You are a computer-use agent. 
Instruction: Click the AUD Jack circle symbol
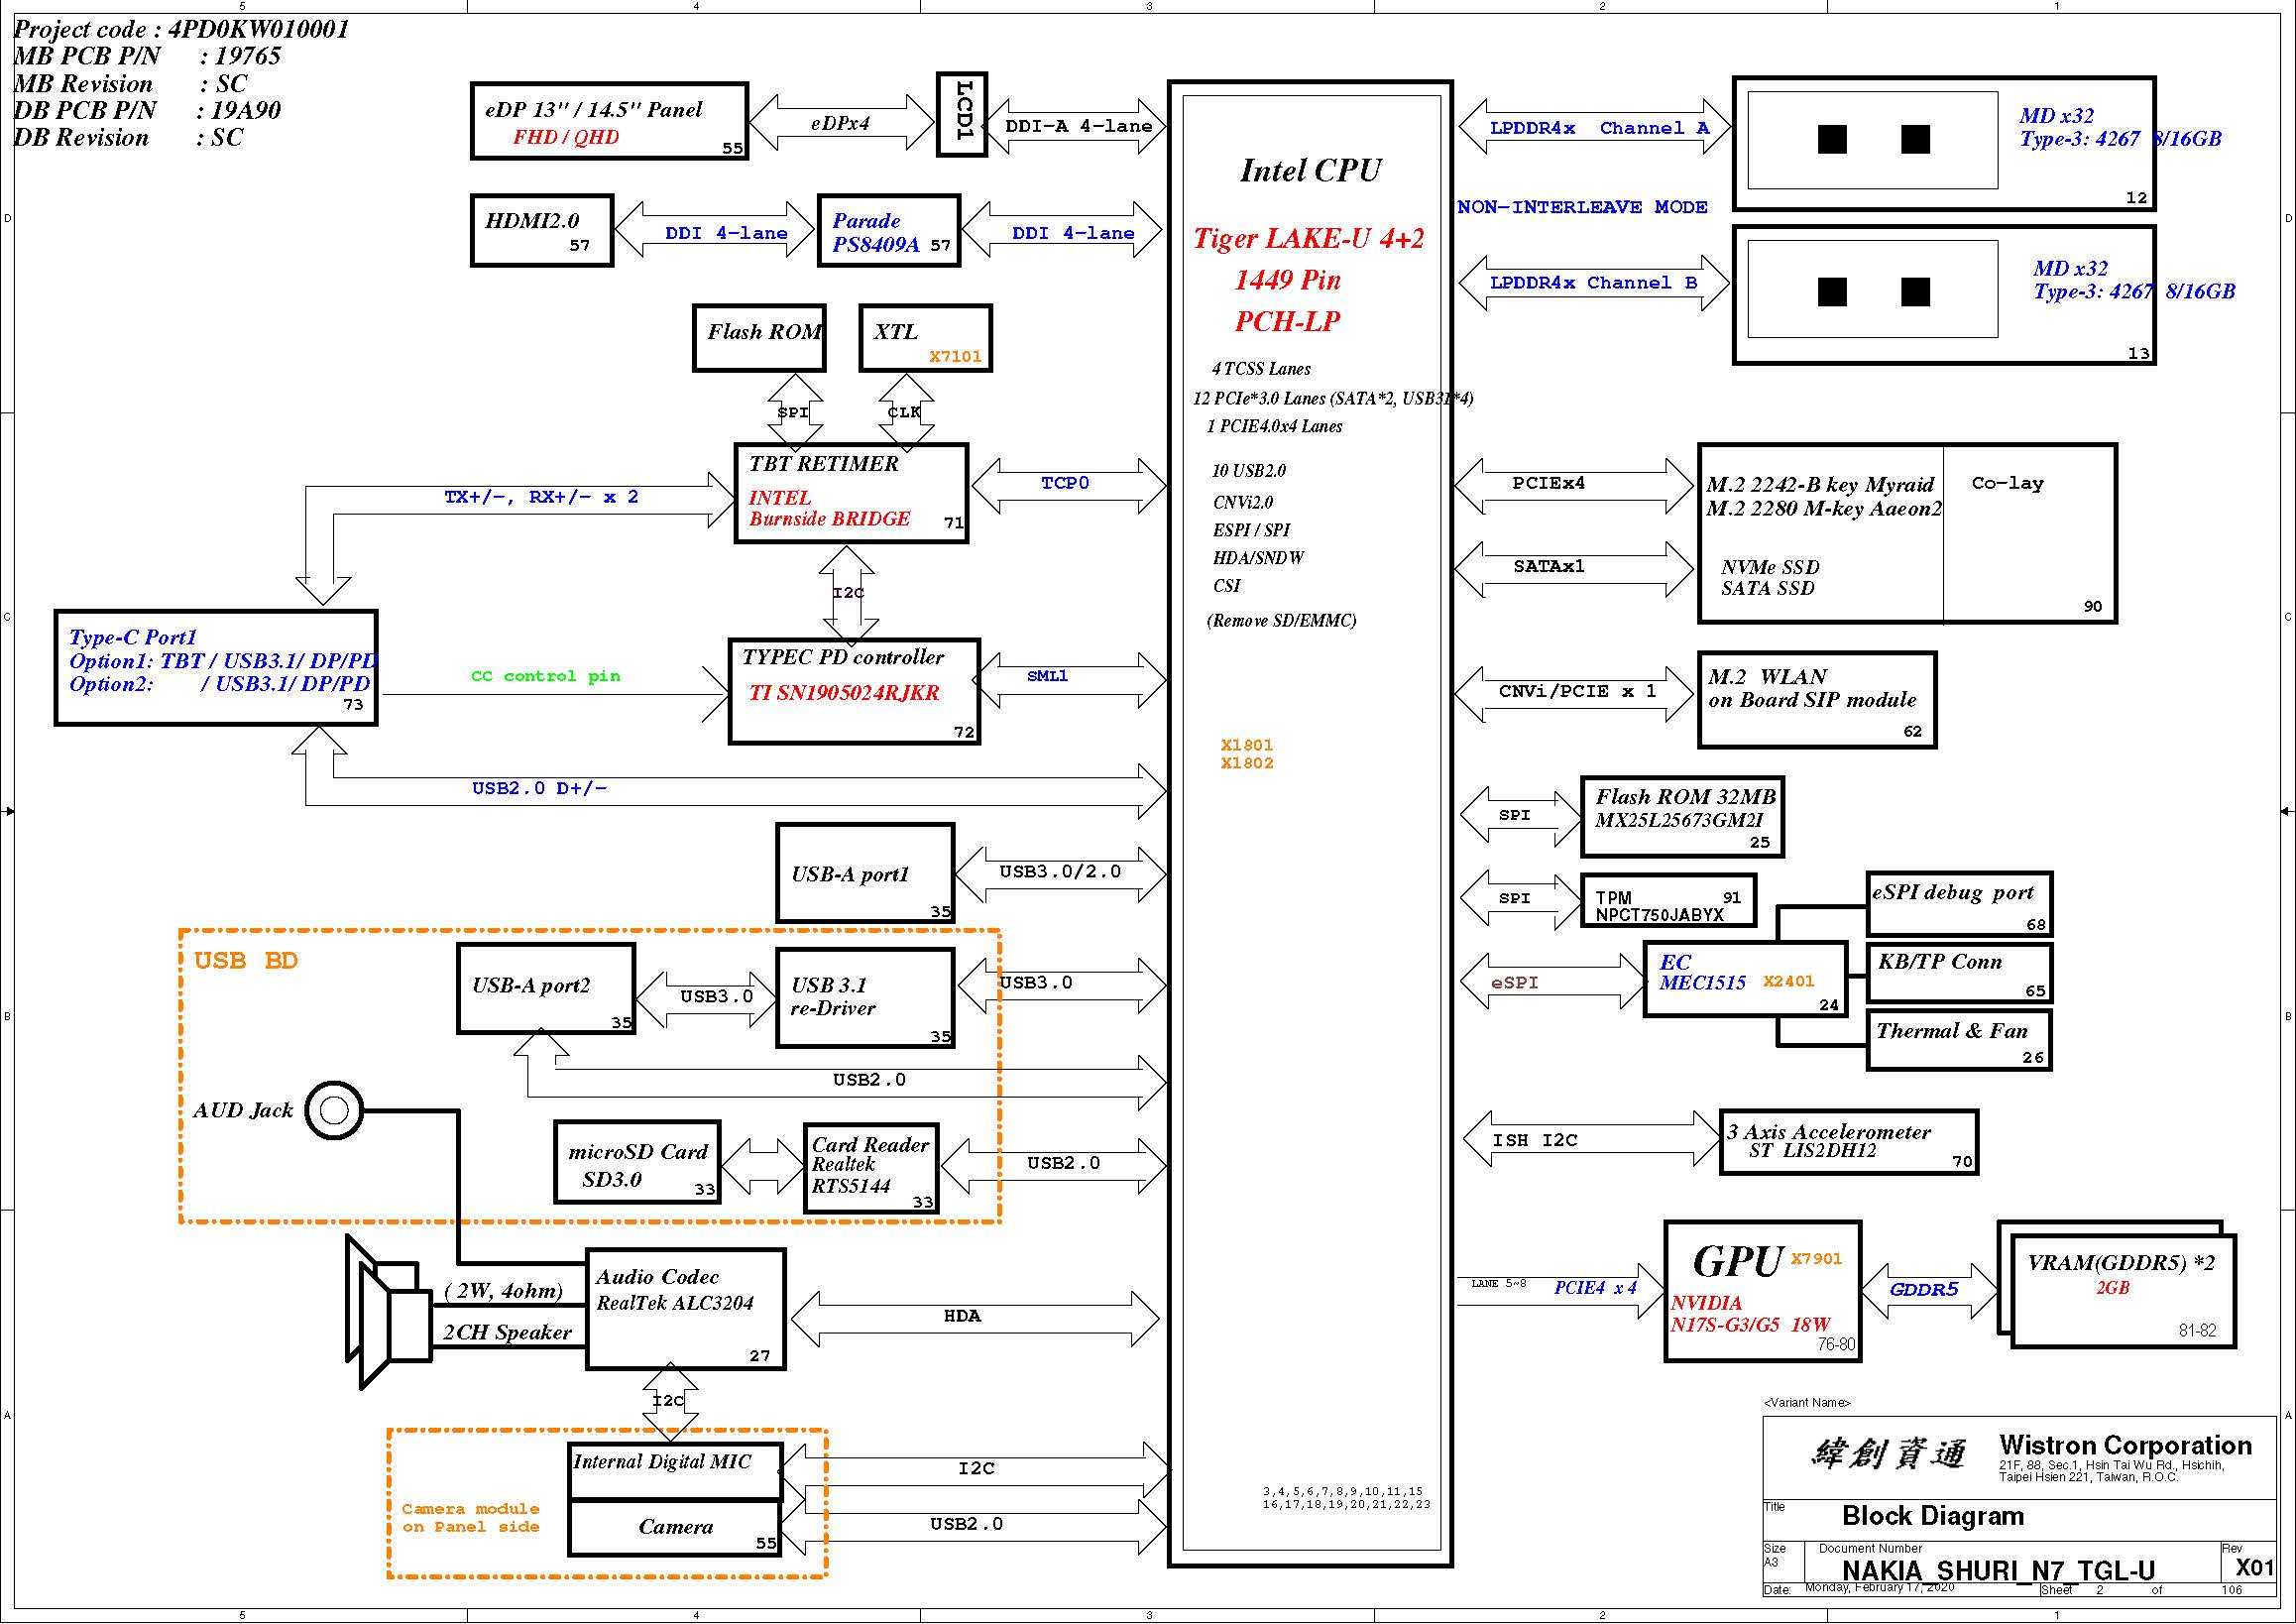(x=334, y=1110)
